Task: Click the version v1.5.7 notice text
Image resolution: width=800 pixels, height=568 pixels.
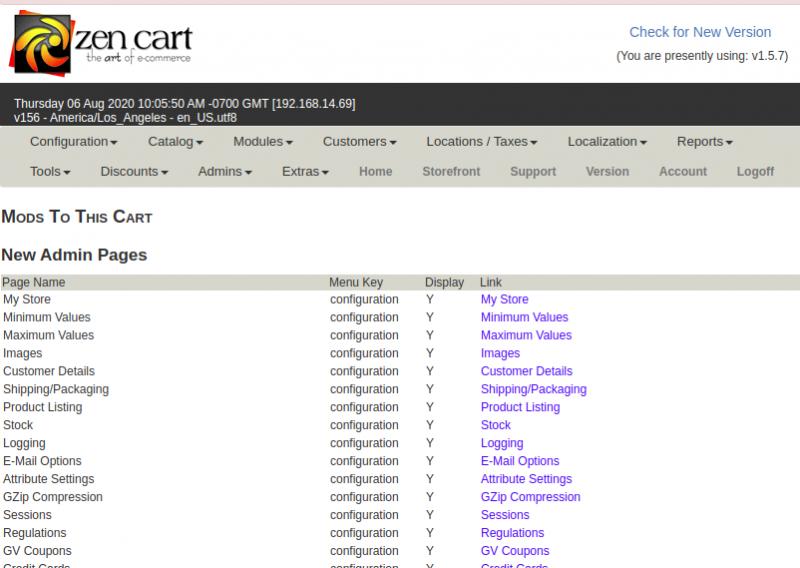Action: (x=702, y=56)
